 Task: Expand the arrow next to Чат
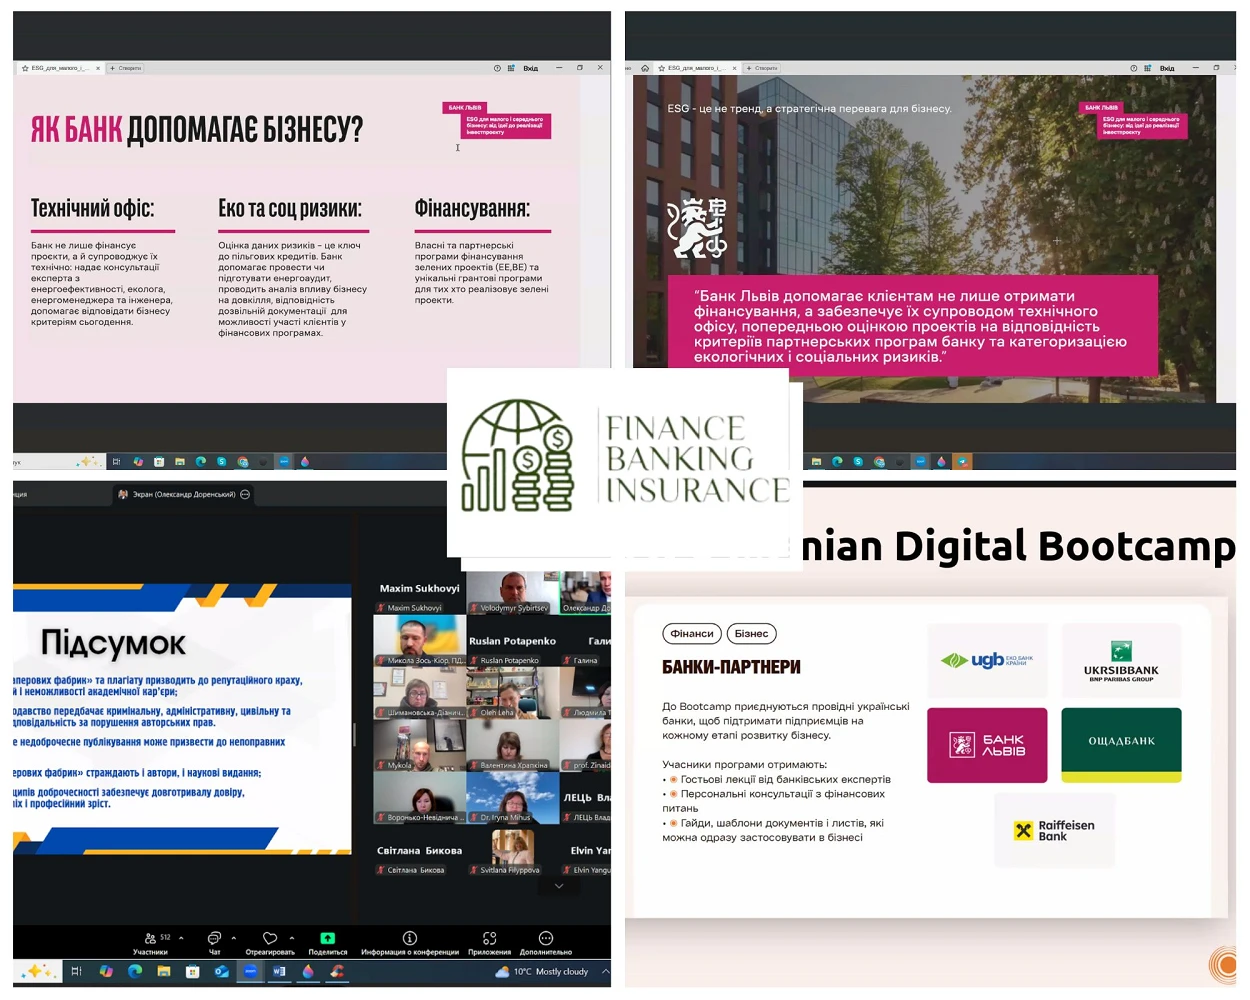234,938
